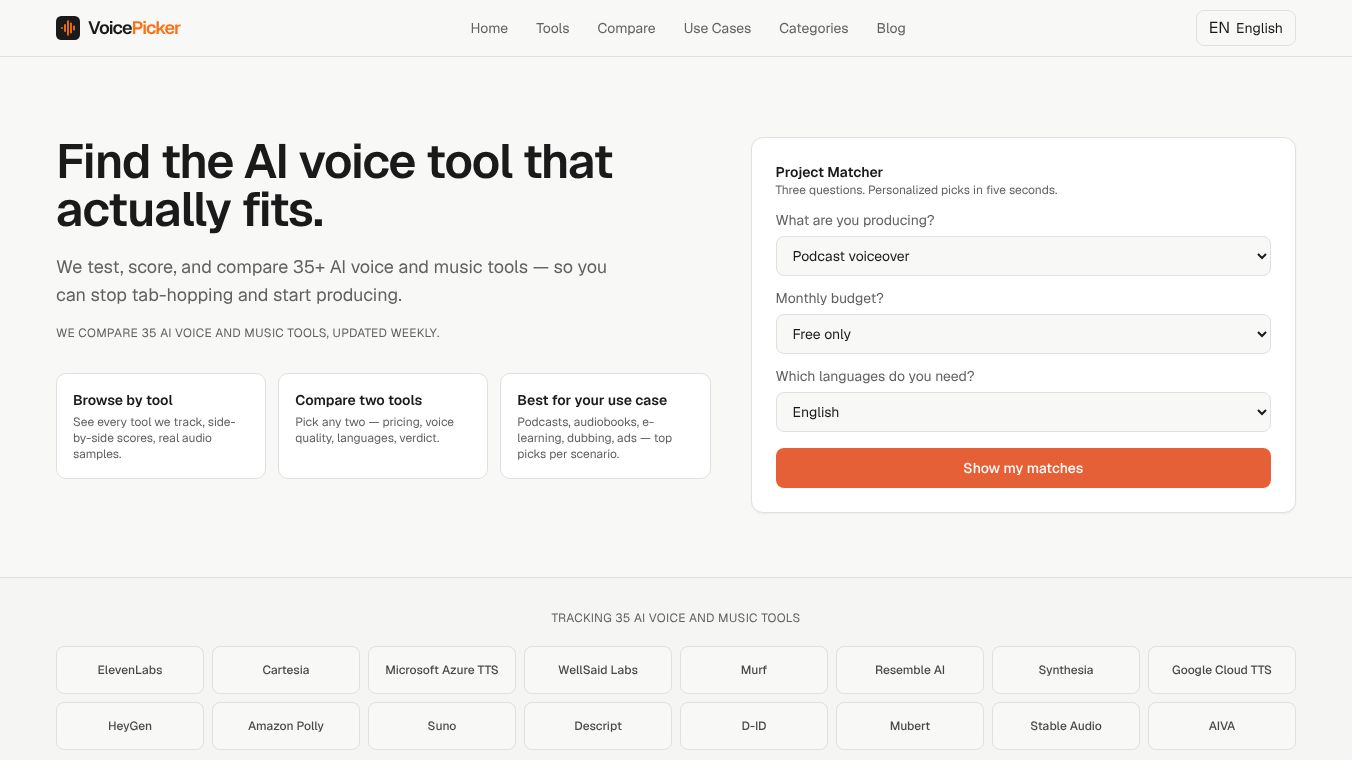Select the Mubert tool chip
1352x760 pixels.
click(x=910, y=726)
